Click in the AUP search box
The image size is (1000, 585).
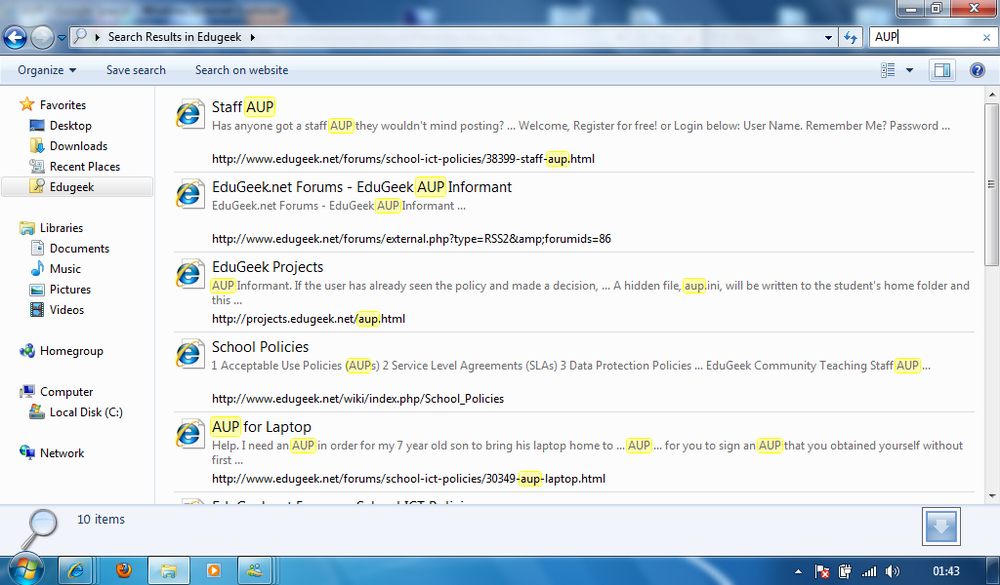(x=925, y=37)
